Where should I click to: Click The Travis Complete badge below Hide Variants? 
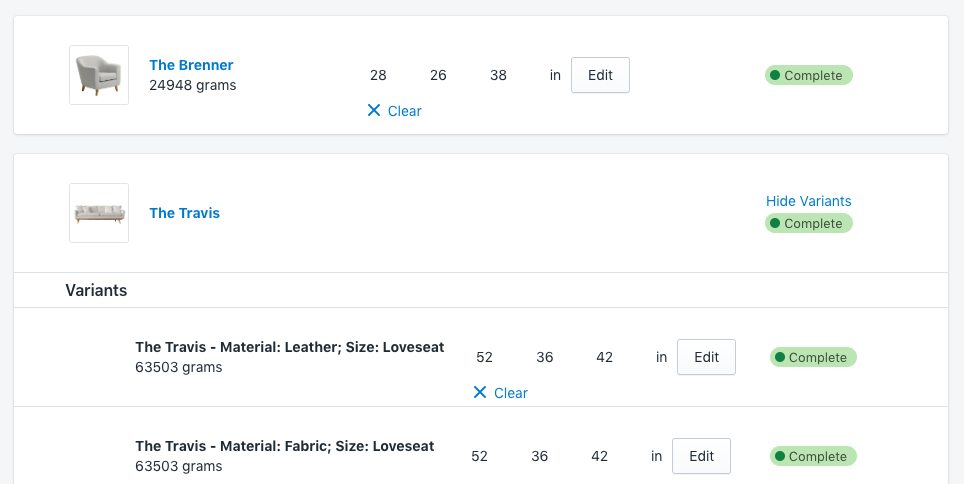coord(809,223)
